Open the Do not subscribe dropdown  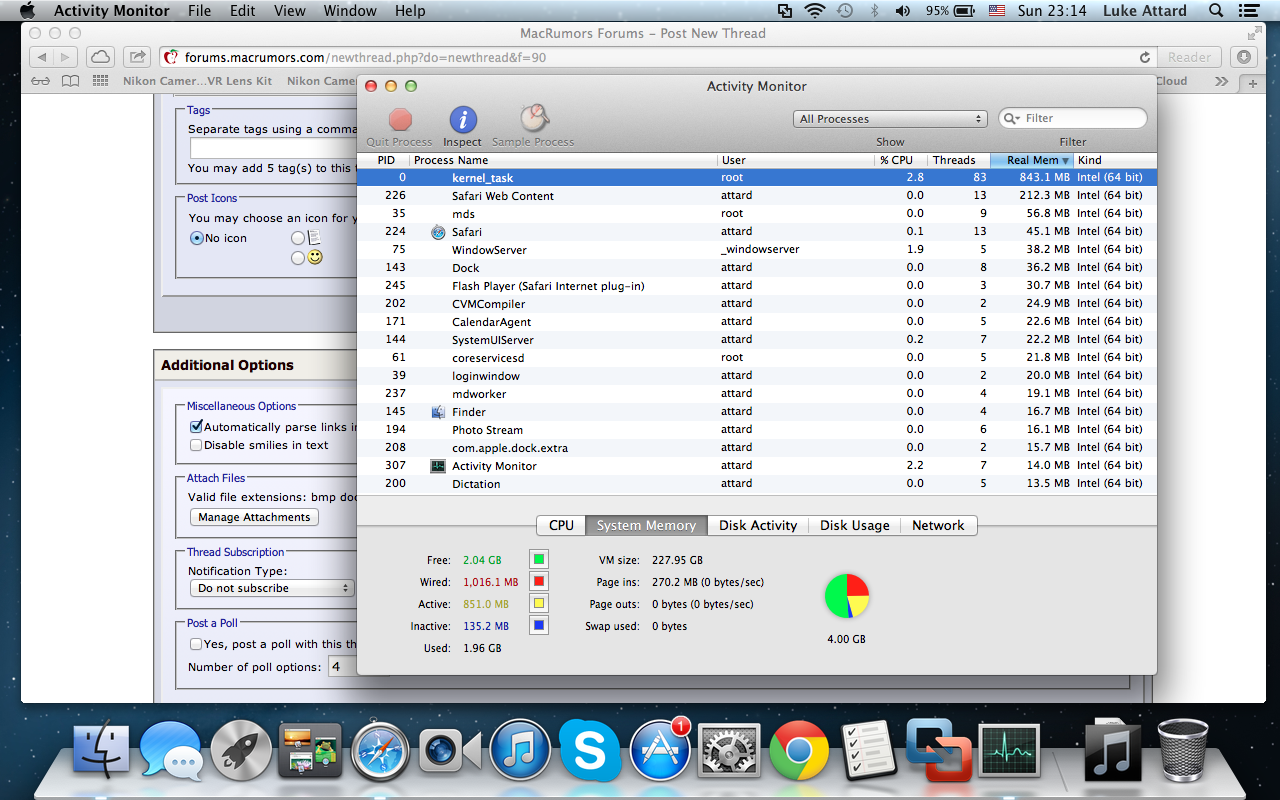click(x=272, y=588)
